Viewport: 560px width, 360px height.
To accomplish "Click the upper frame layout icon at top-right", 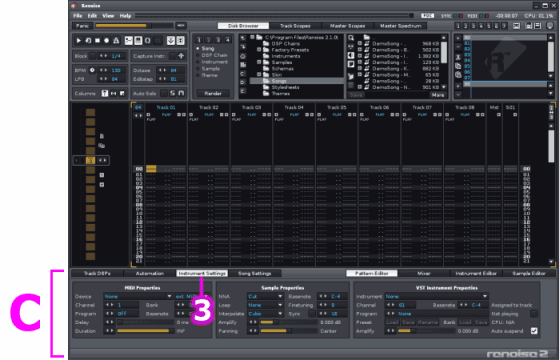I will pyautogui.click(x=529, y=26).
